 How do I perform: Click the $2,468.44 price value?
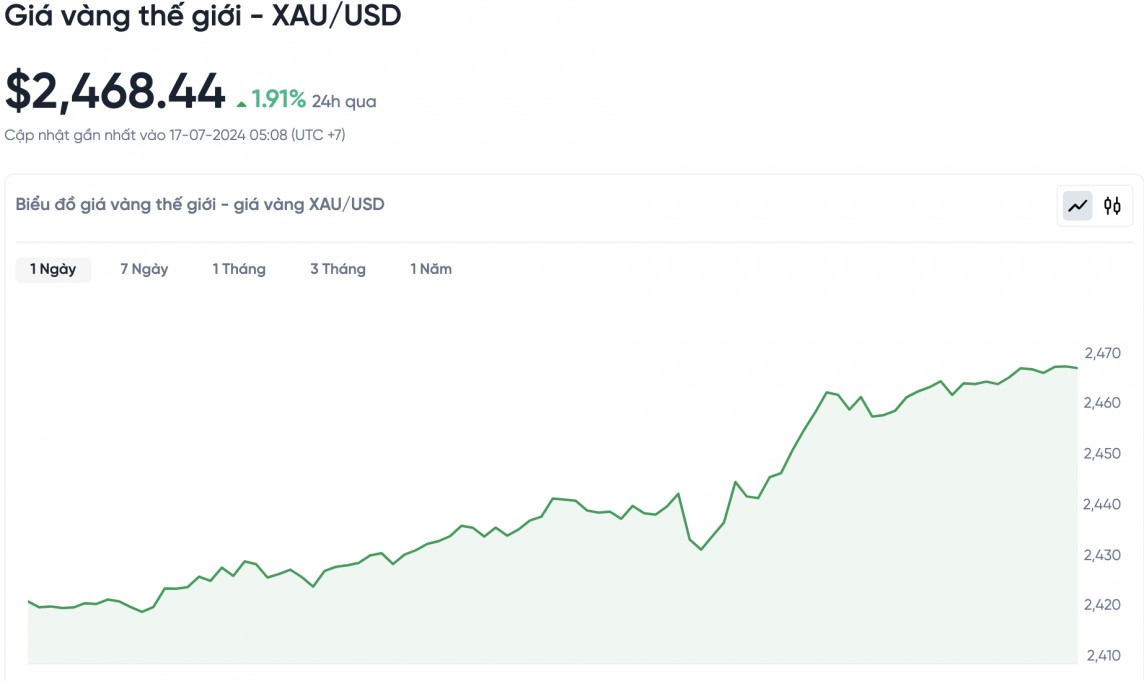pyautogui.click(x=116, y=92)
